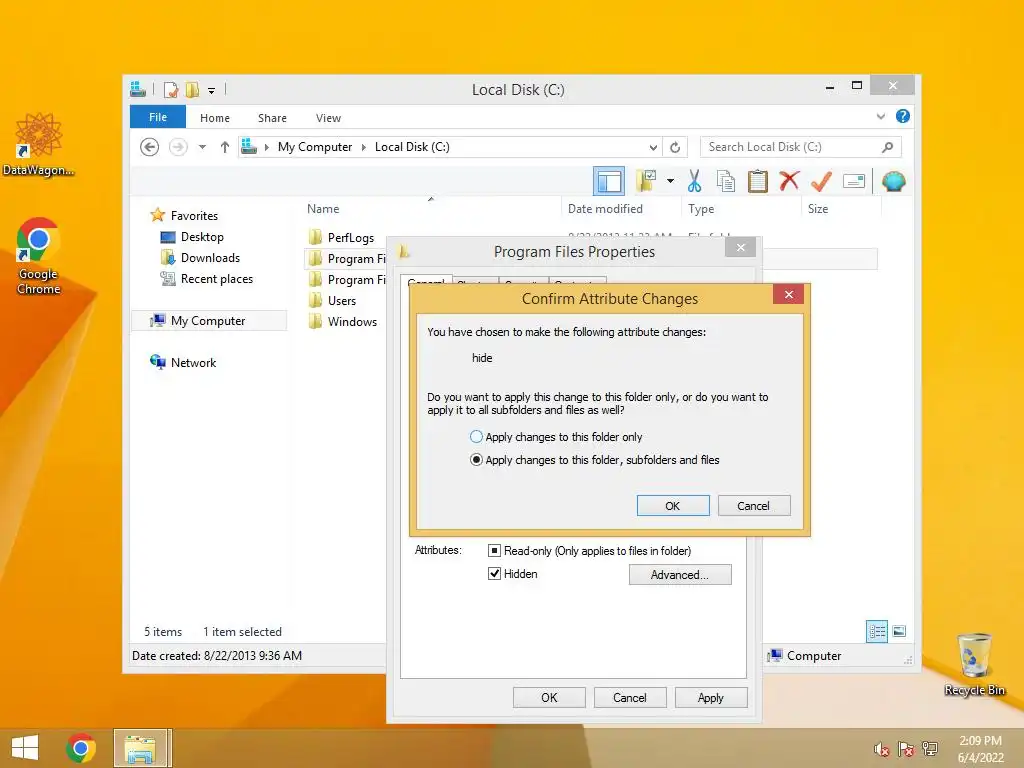Sort by the Type column header
This screenshot has height=768, width=1024.
click(x=701, y=209)
